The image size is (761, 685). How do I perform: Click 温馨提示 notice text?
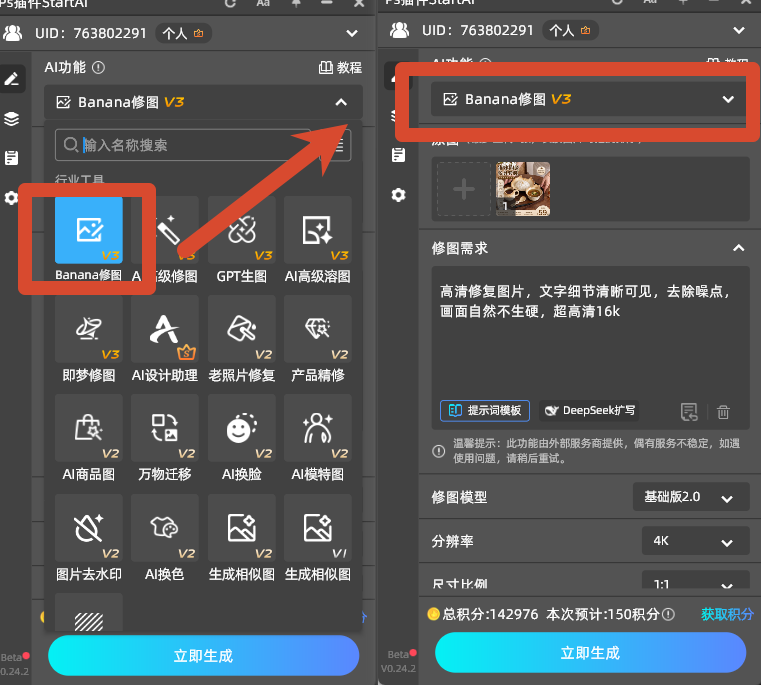596,451
